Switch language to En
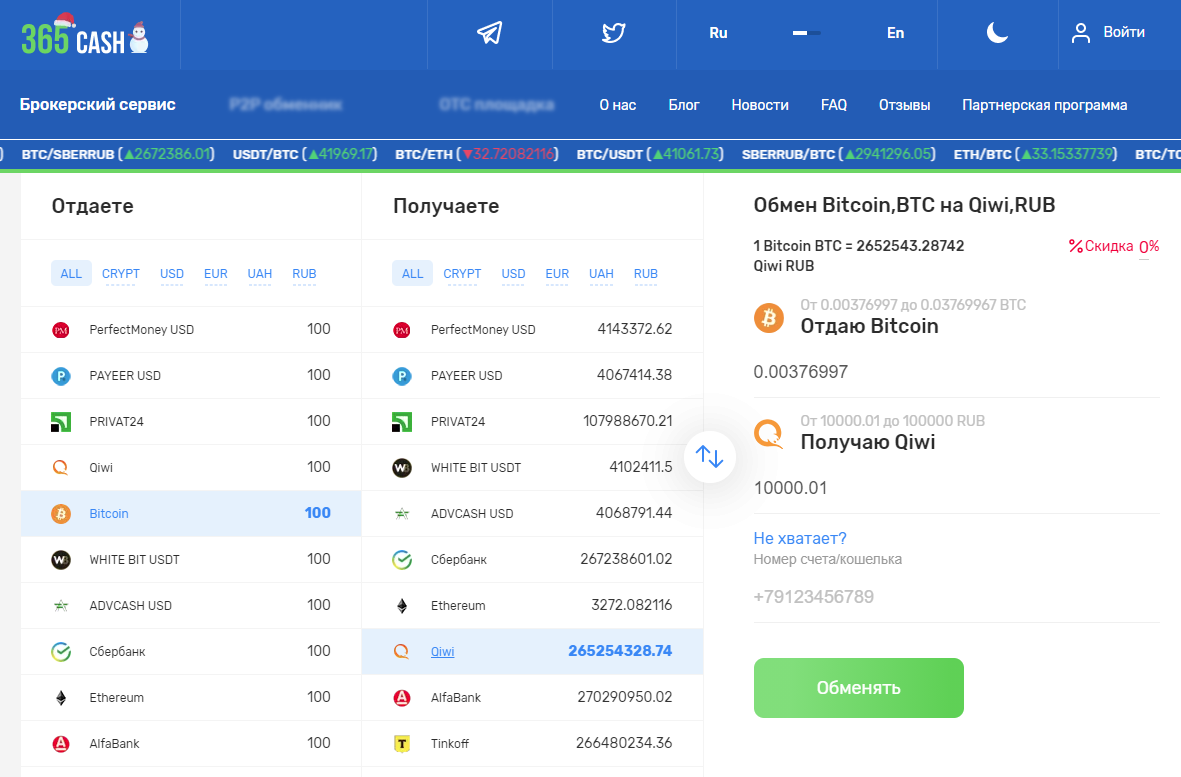1181x777 pixels. pyautogui.click(x=895, y=33)
